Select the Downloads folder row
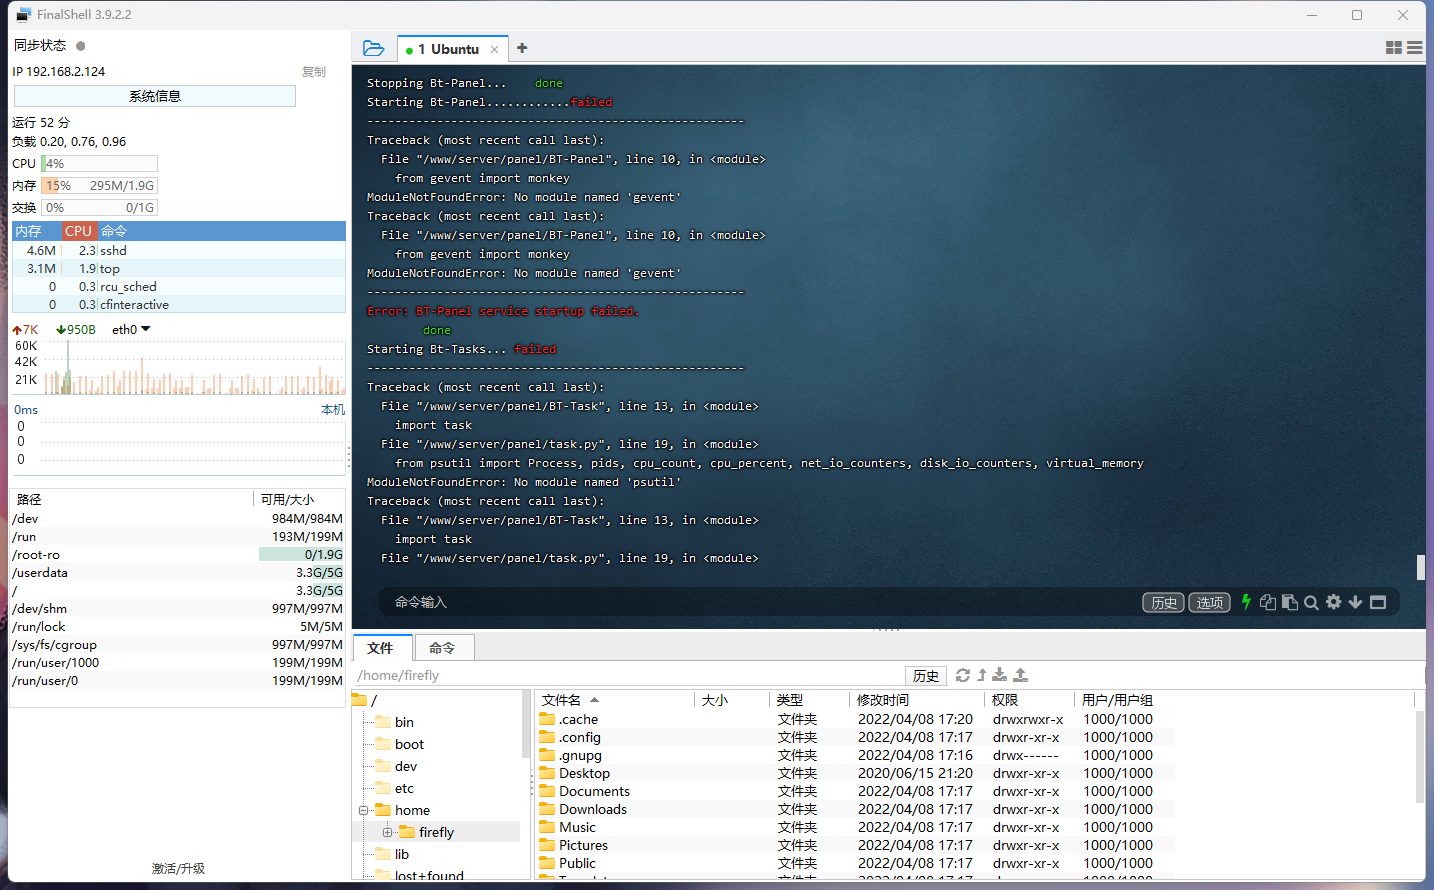This screenshot has width=1434, height=890. (x=856, y=809)
